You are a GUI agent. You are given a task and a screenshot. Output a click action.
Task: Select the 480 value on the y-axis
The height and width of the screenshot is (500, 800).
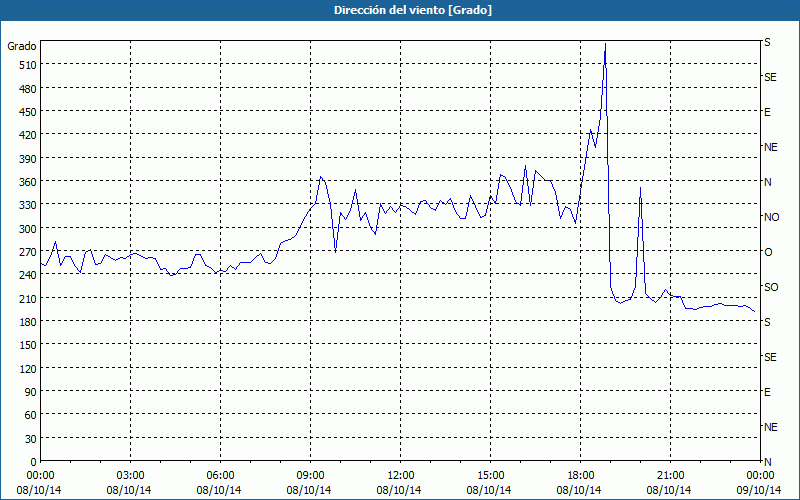(29, 89)
